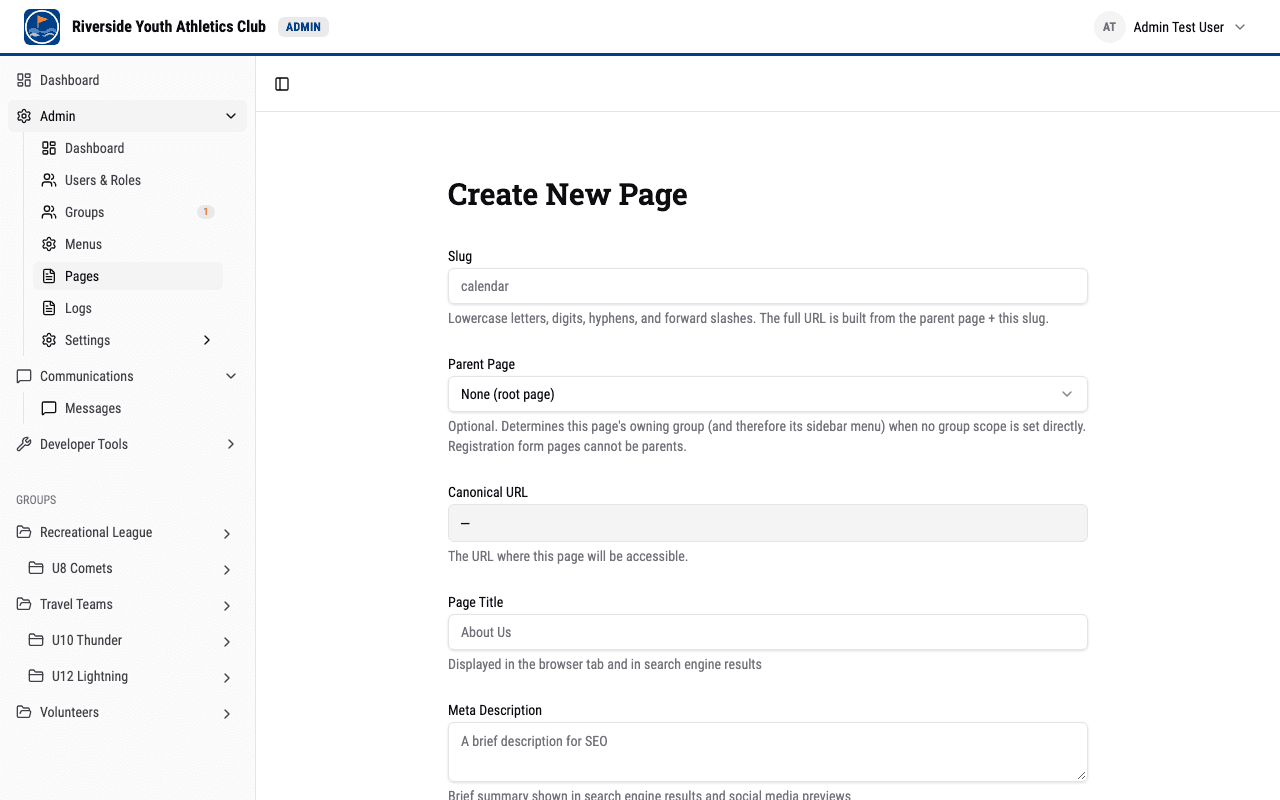The width and height of the screenshot is (1280, 800).
Task: Expand the U12 Lightning chevron
Action: pyautogui.click(x=227, y=677)
